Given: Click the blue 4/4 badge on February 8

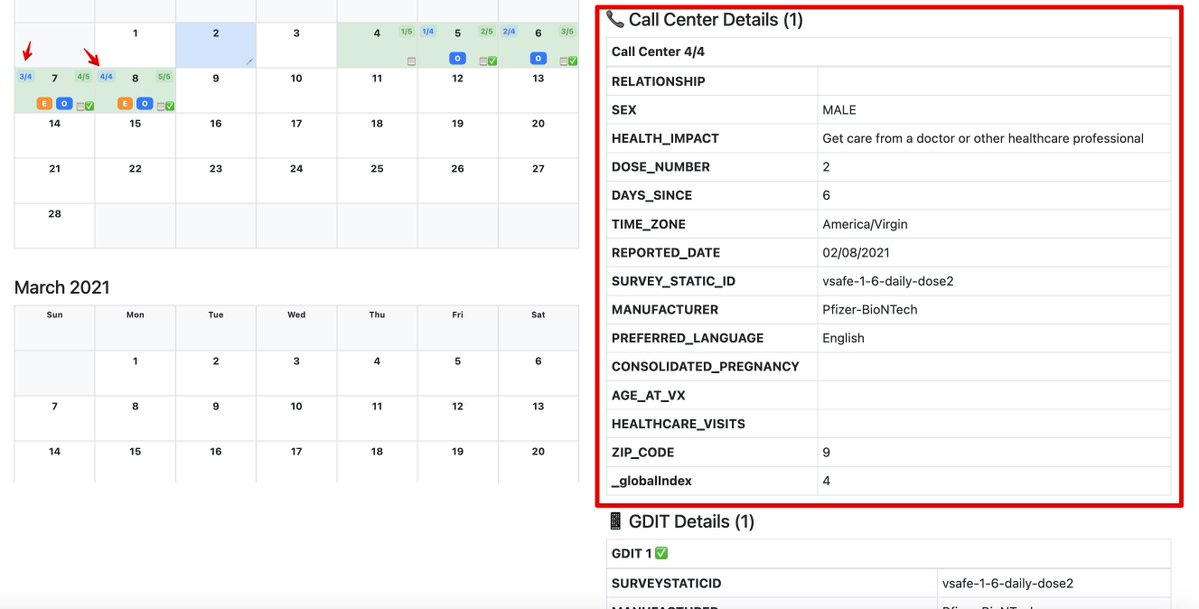Looking at the screenshot, I should [106, 77].
